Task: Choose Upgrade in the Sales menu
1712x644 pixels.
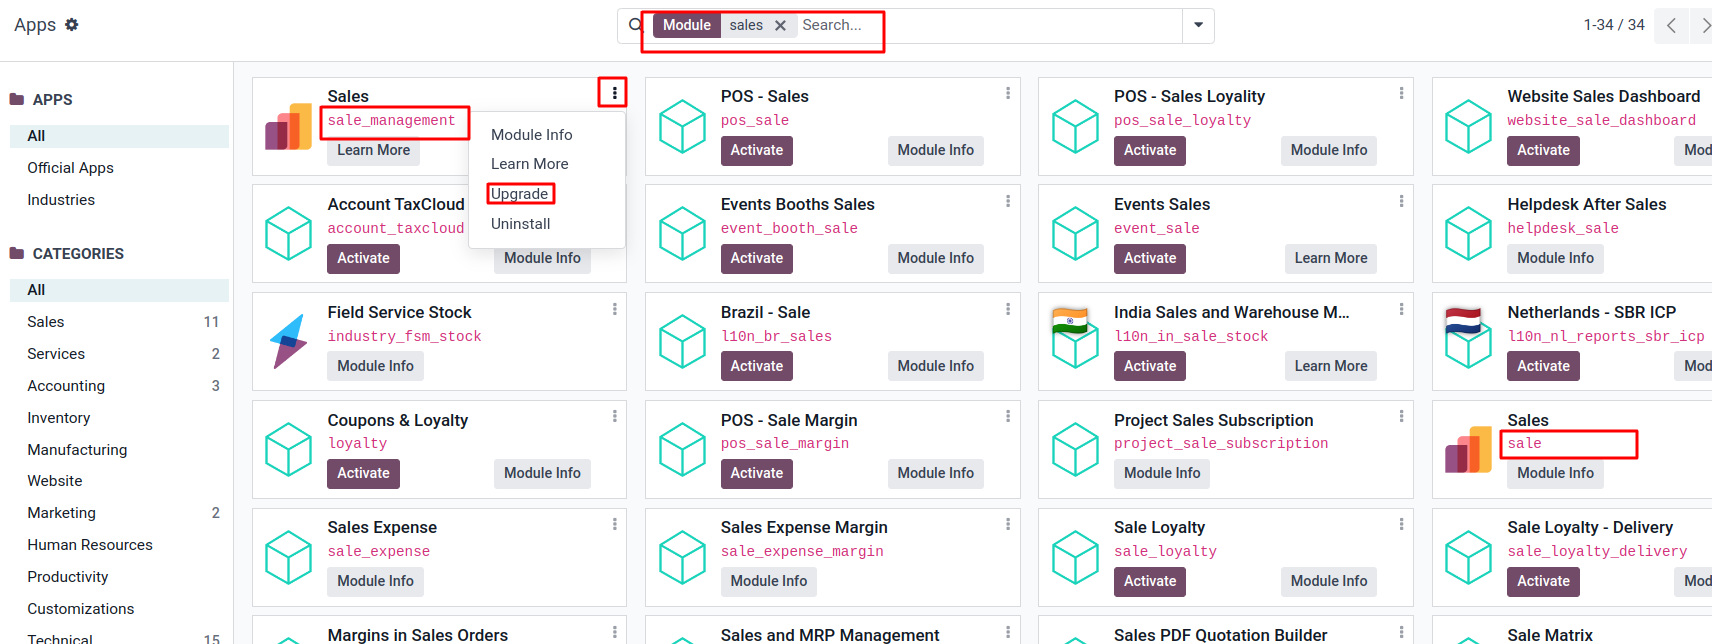Action: tap(519, 194)
